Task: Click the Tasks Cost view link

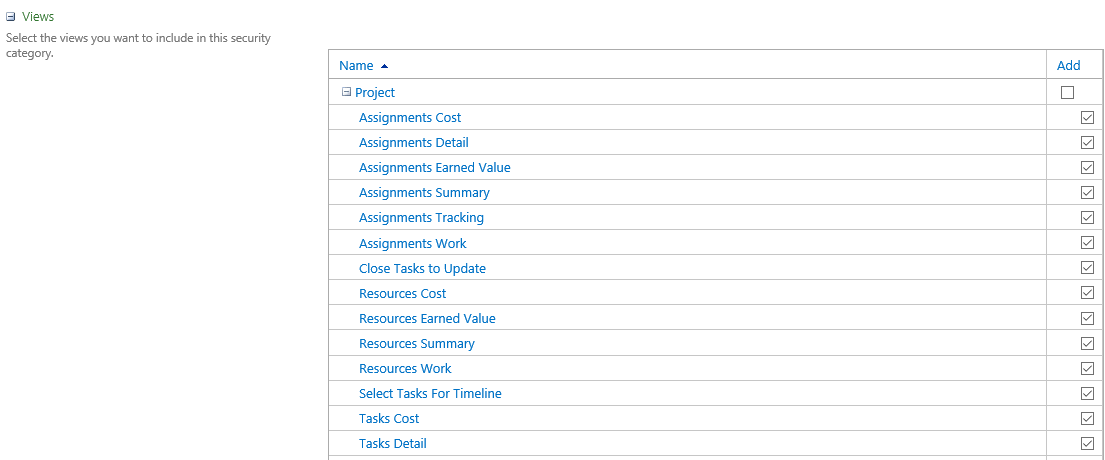Action: 389,418
